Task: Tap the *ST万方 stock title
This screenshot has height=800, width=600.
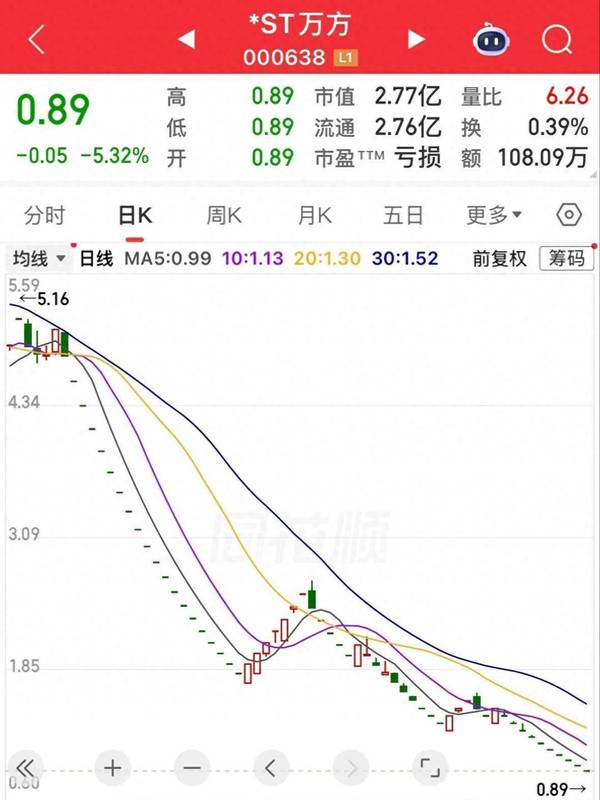Action: pos(299,24)
